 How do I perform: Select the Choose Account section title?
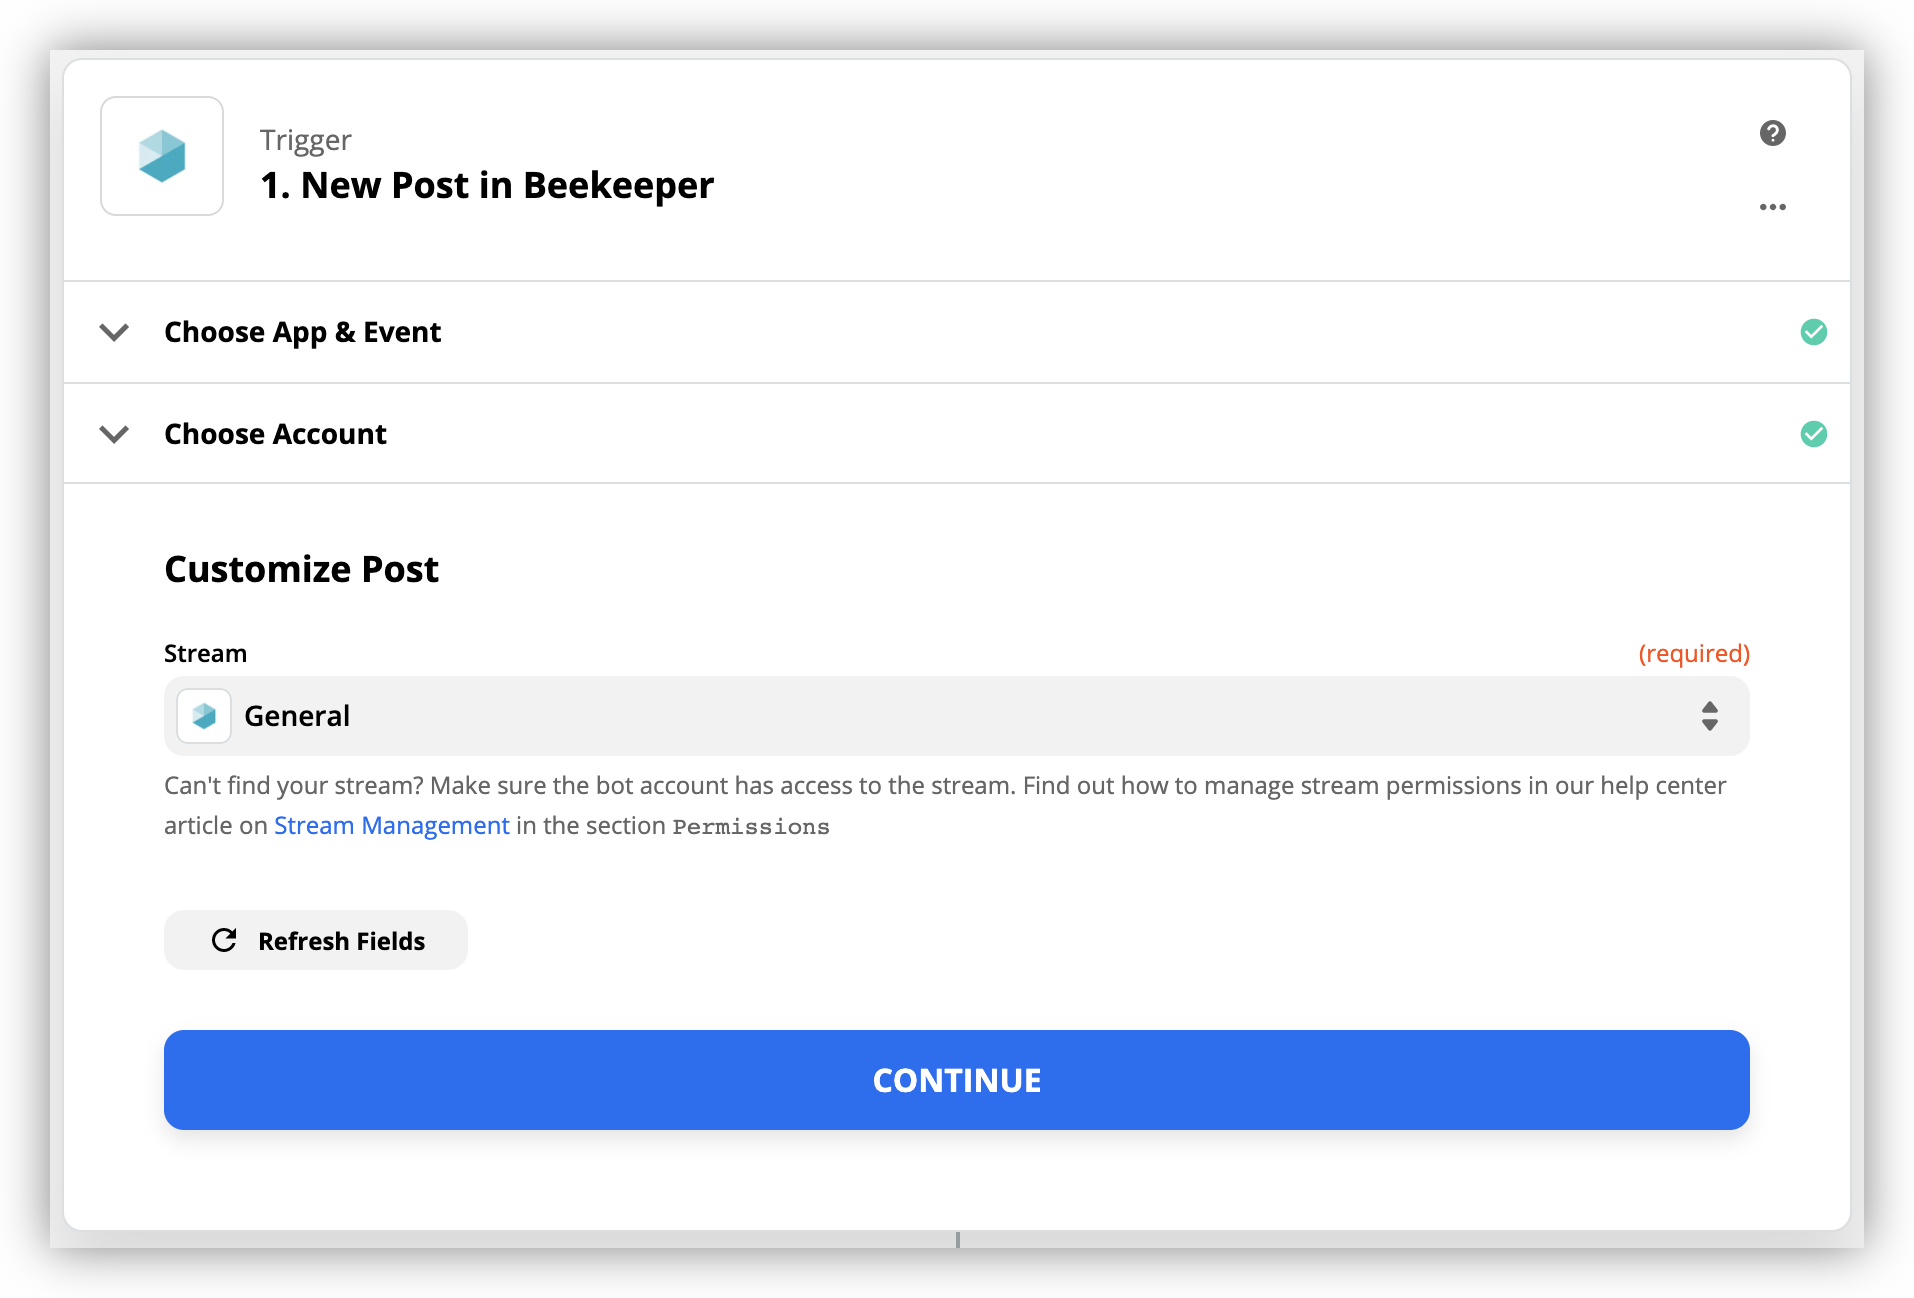click(275, 434)
